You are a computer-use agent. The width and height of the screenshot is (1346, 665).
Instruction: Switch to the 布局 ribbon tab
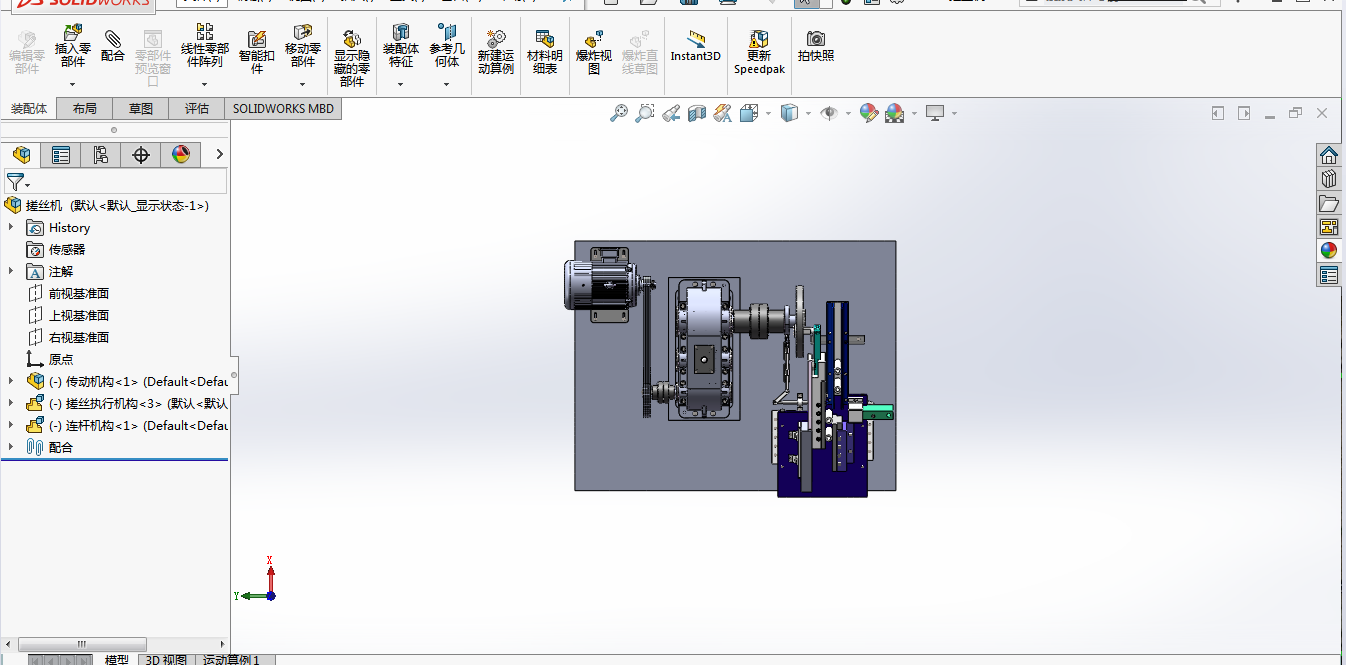tap(85, 109)
